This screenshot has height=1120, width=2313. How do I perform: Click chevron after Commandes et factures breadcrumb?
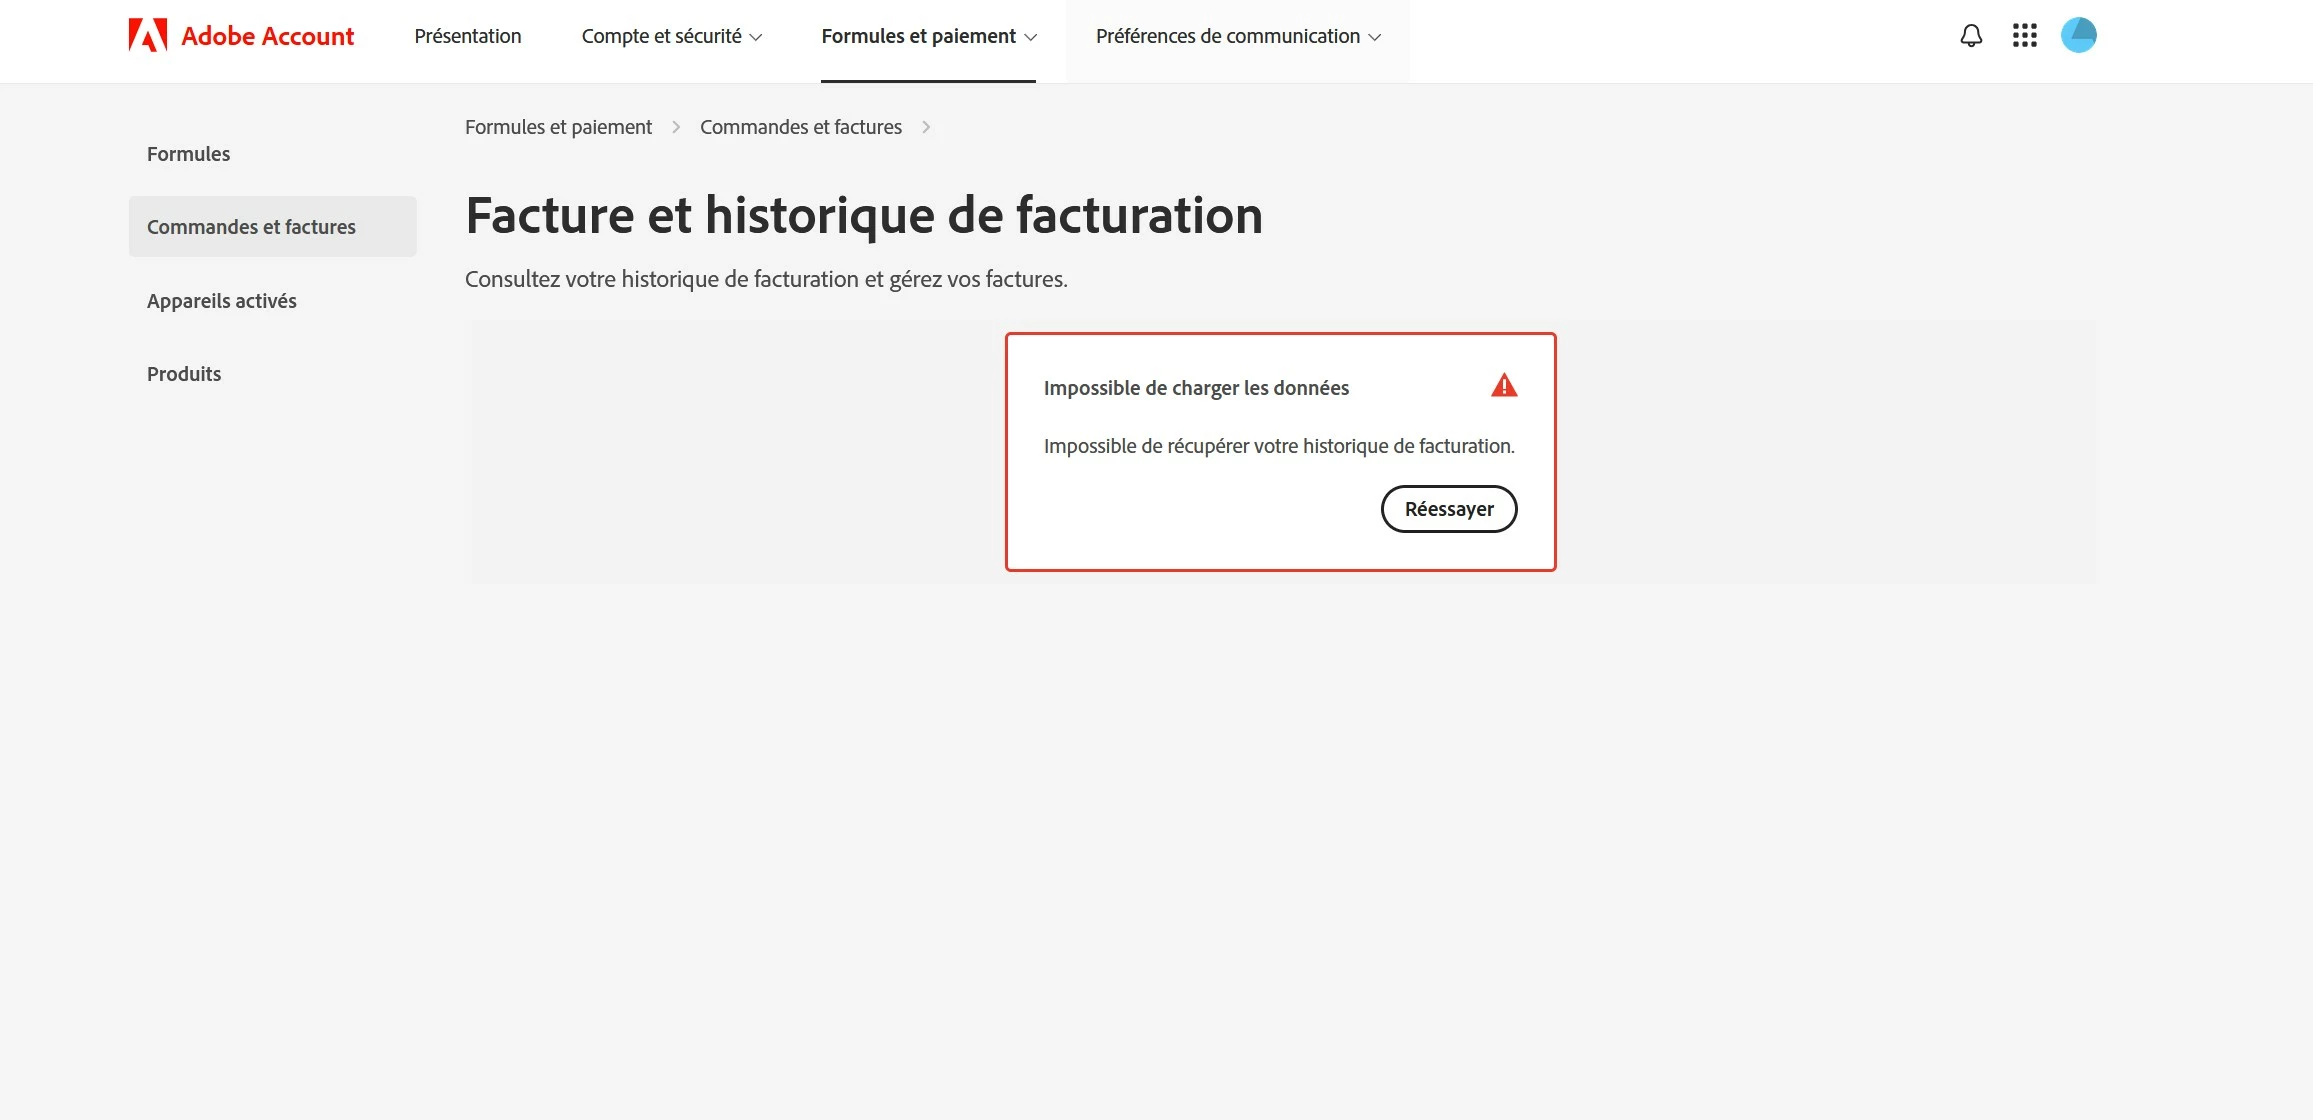926,127
